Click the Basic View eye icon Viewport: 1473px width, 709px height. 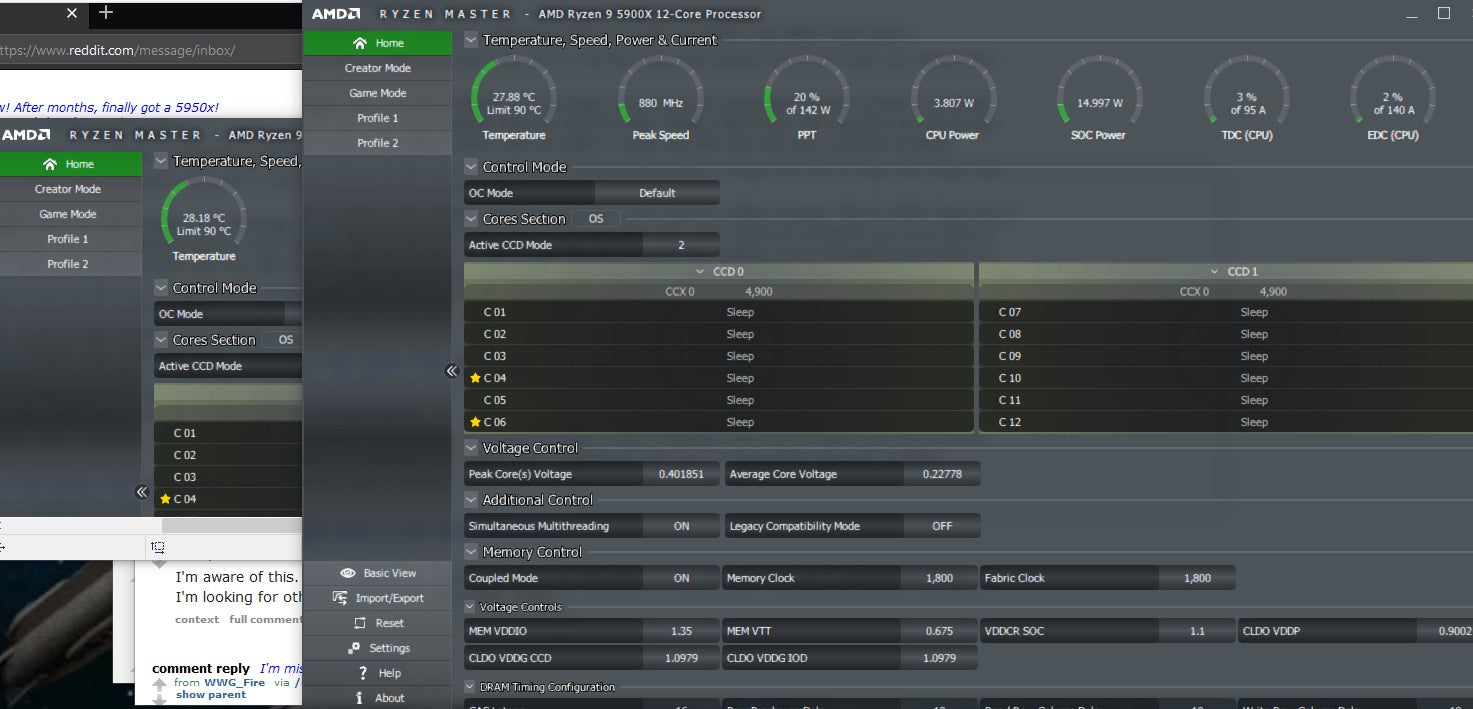point(348,573)
